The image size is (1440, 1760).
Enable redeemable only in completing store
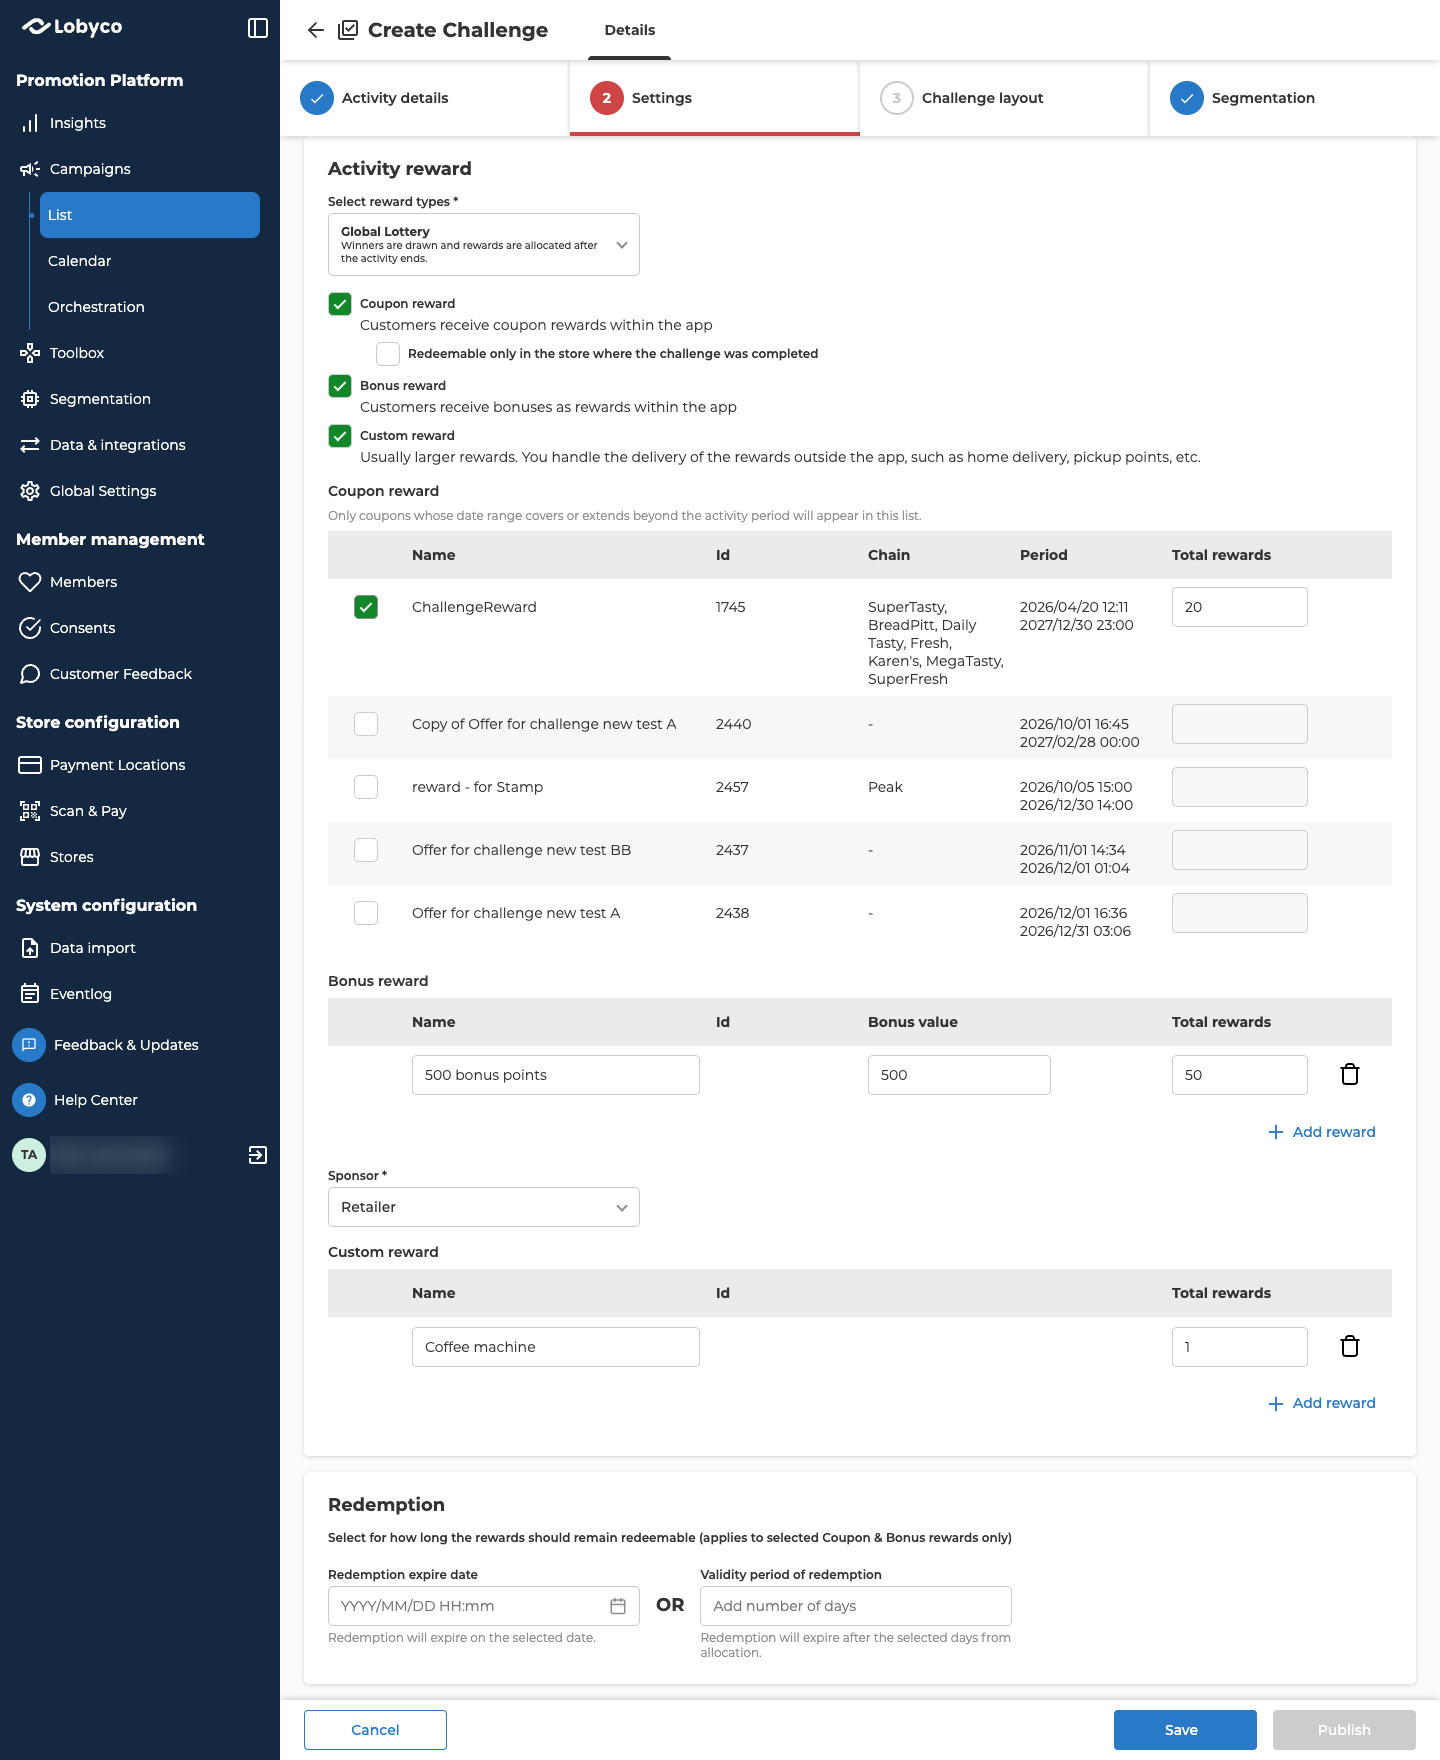388,354
